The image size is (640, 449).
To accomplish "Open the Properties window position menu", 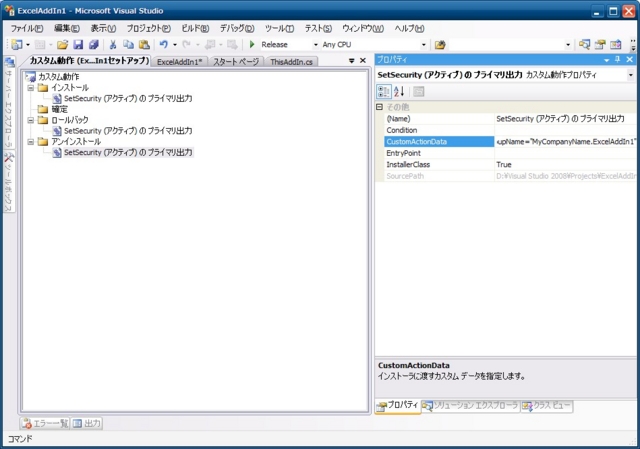I will pos(607,60).
